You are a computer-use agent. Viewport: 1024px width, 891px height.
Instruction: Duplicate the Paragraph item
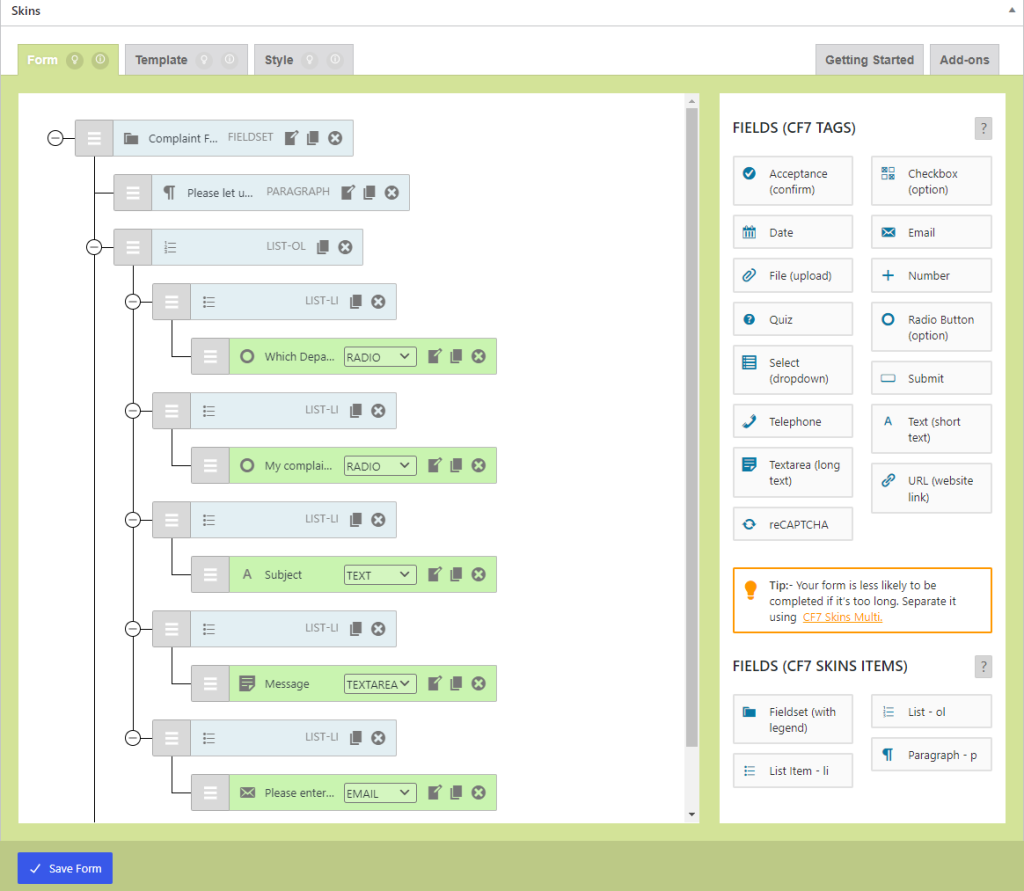pyautogui.click(x=370, y=192)
